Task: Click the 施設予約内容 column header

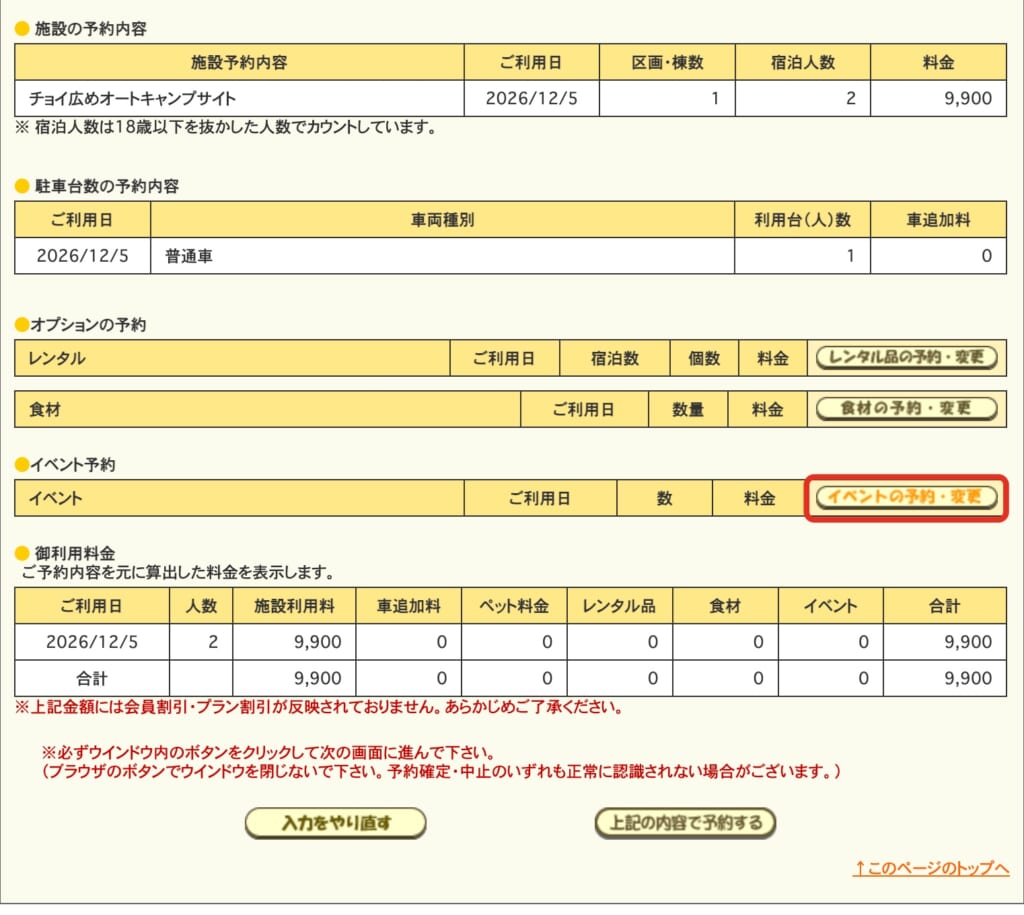Action: point(239,63)
